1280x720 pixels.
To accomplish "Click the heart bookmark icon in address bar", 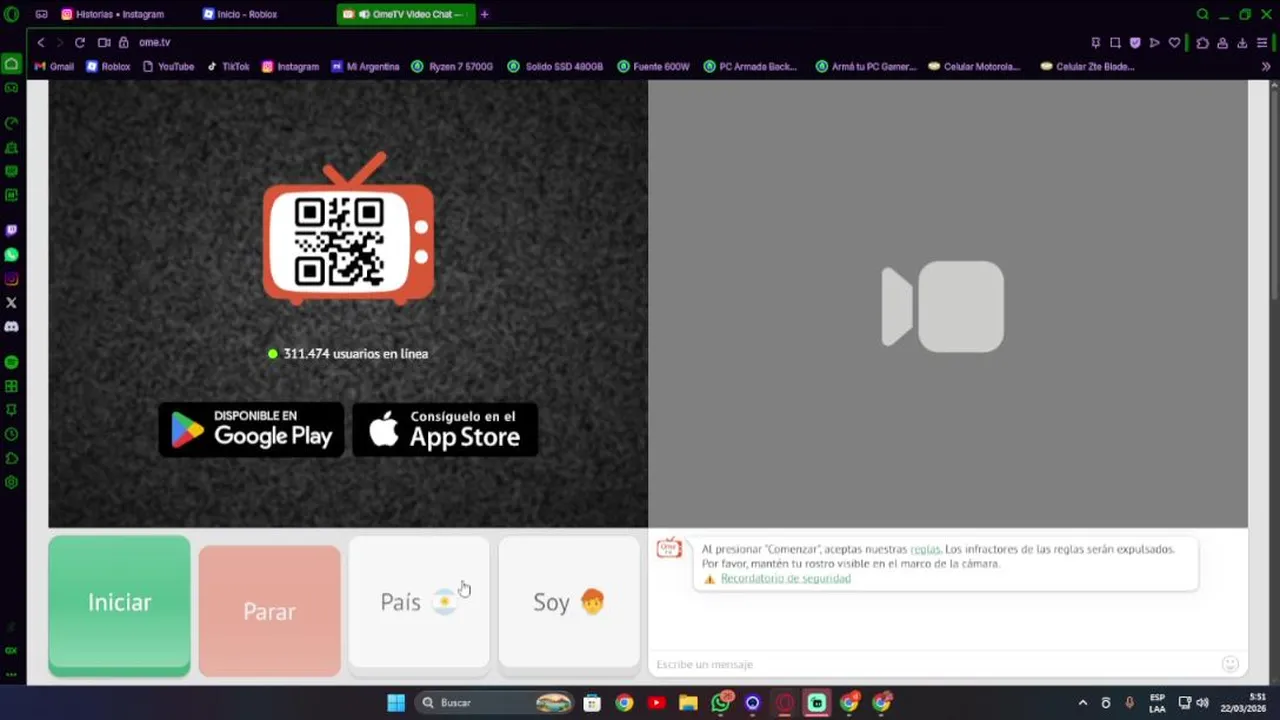I will click(x=1175, y=42).
